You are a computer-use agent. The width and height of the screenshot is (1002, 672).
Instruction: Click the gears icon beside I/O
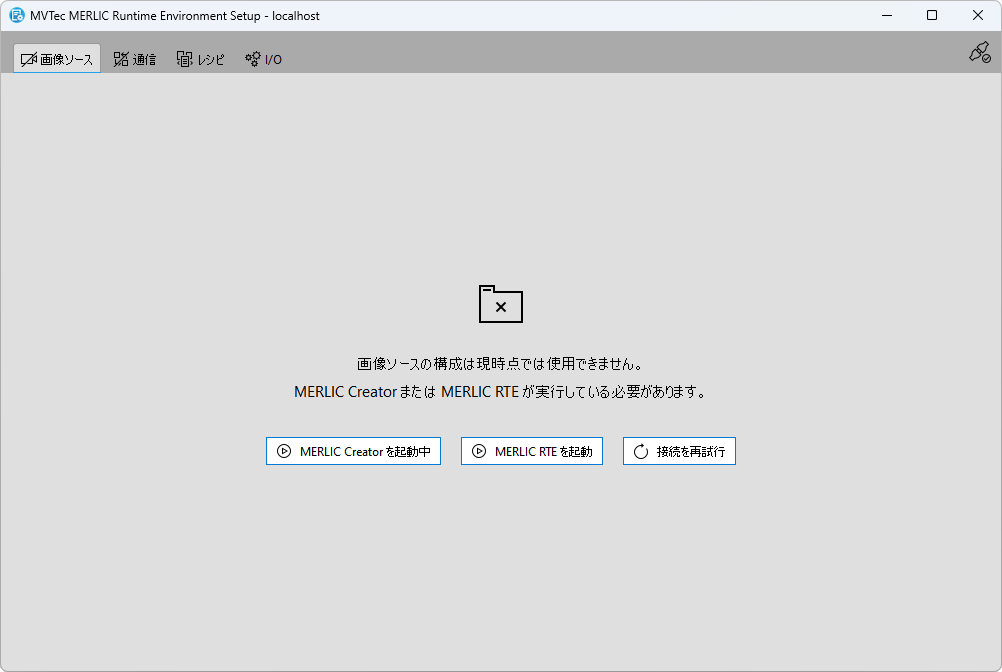tap(253, 59)
